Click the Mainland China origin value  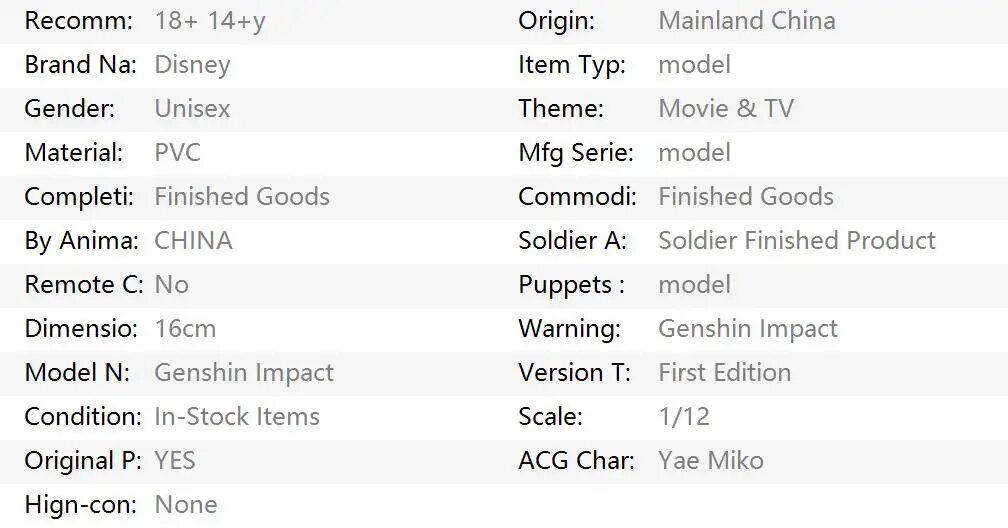click(747, 21)
